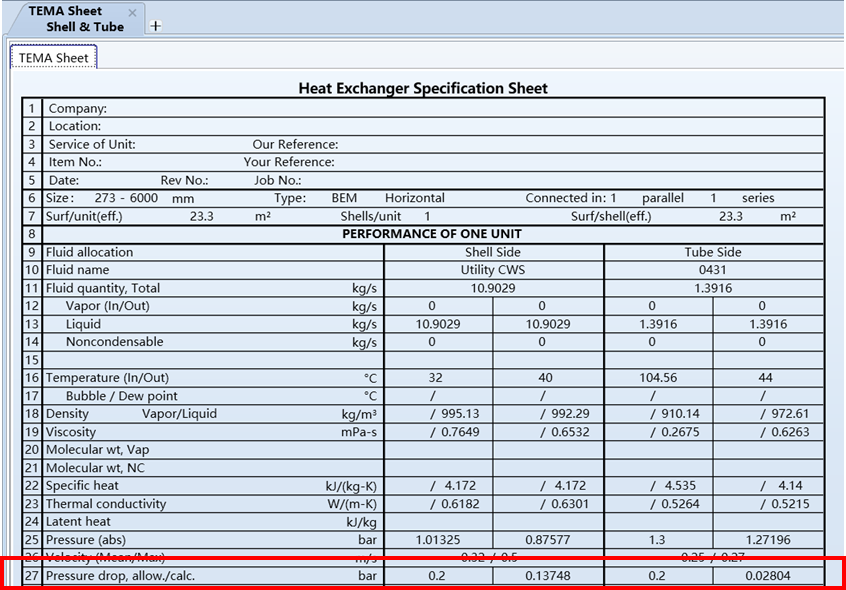Click the Latent heat row label
Image resolution: width=846 pixels, height=590 pixels.
coord(78,522)
